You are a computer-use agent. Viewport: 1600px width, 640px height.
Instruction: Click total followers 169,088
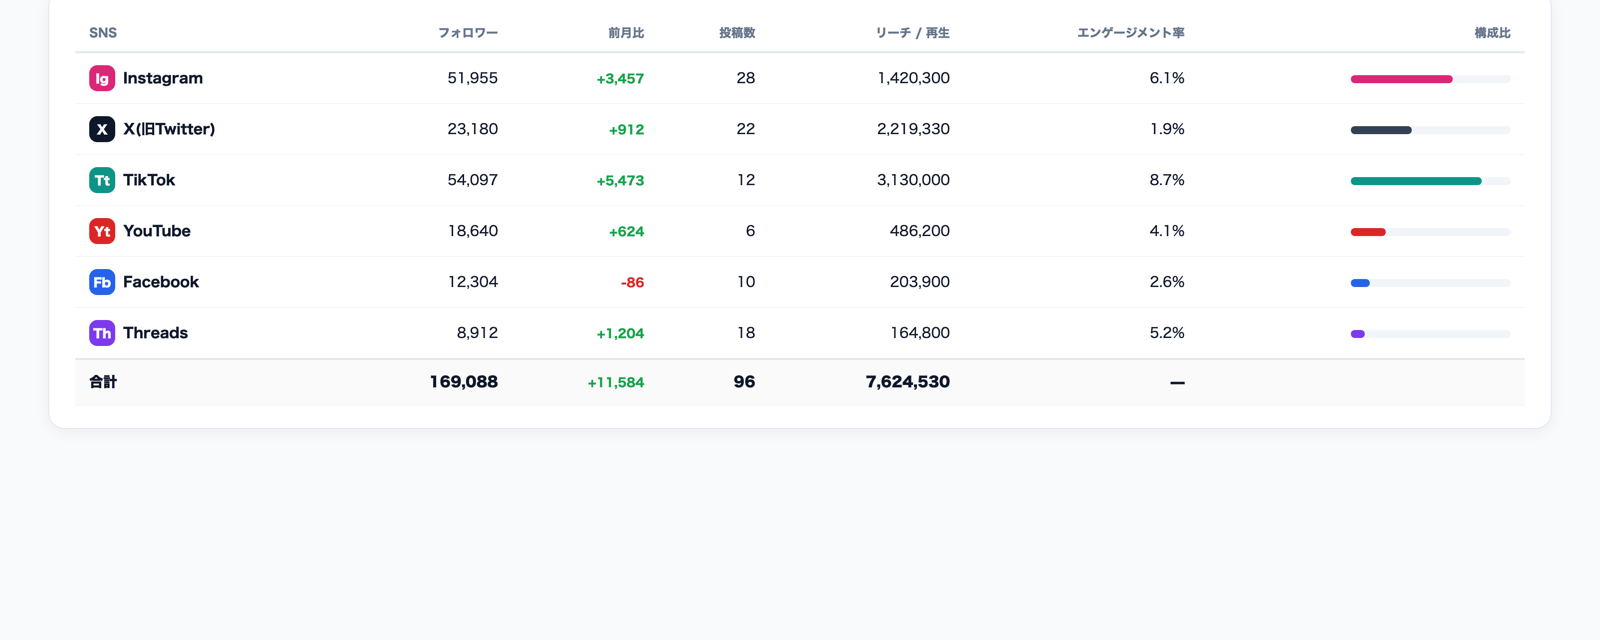click(x=464, y=382)
